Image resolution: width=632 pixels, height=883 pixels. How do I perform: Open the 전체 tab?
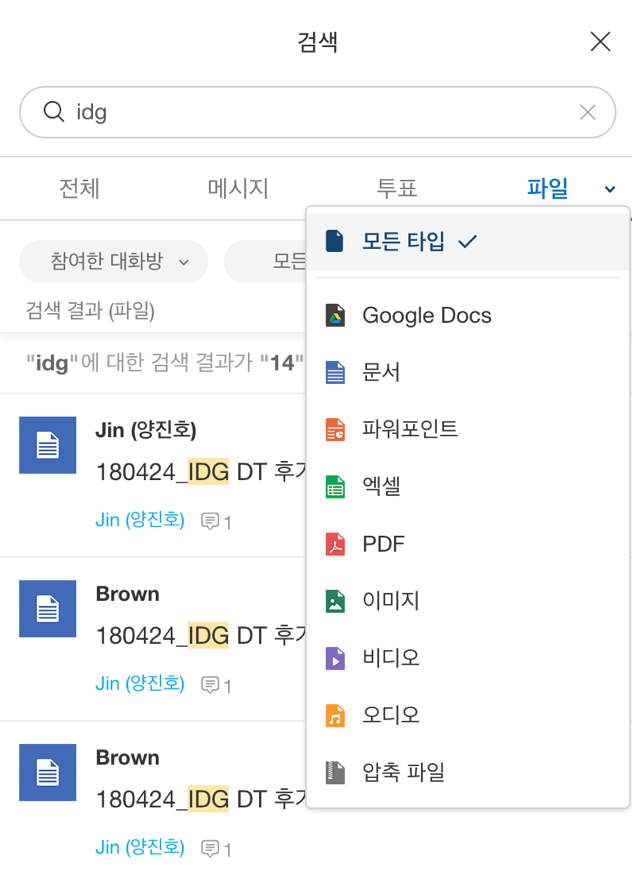(x=79, y=188)
